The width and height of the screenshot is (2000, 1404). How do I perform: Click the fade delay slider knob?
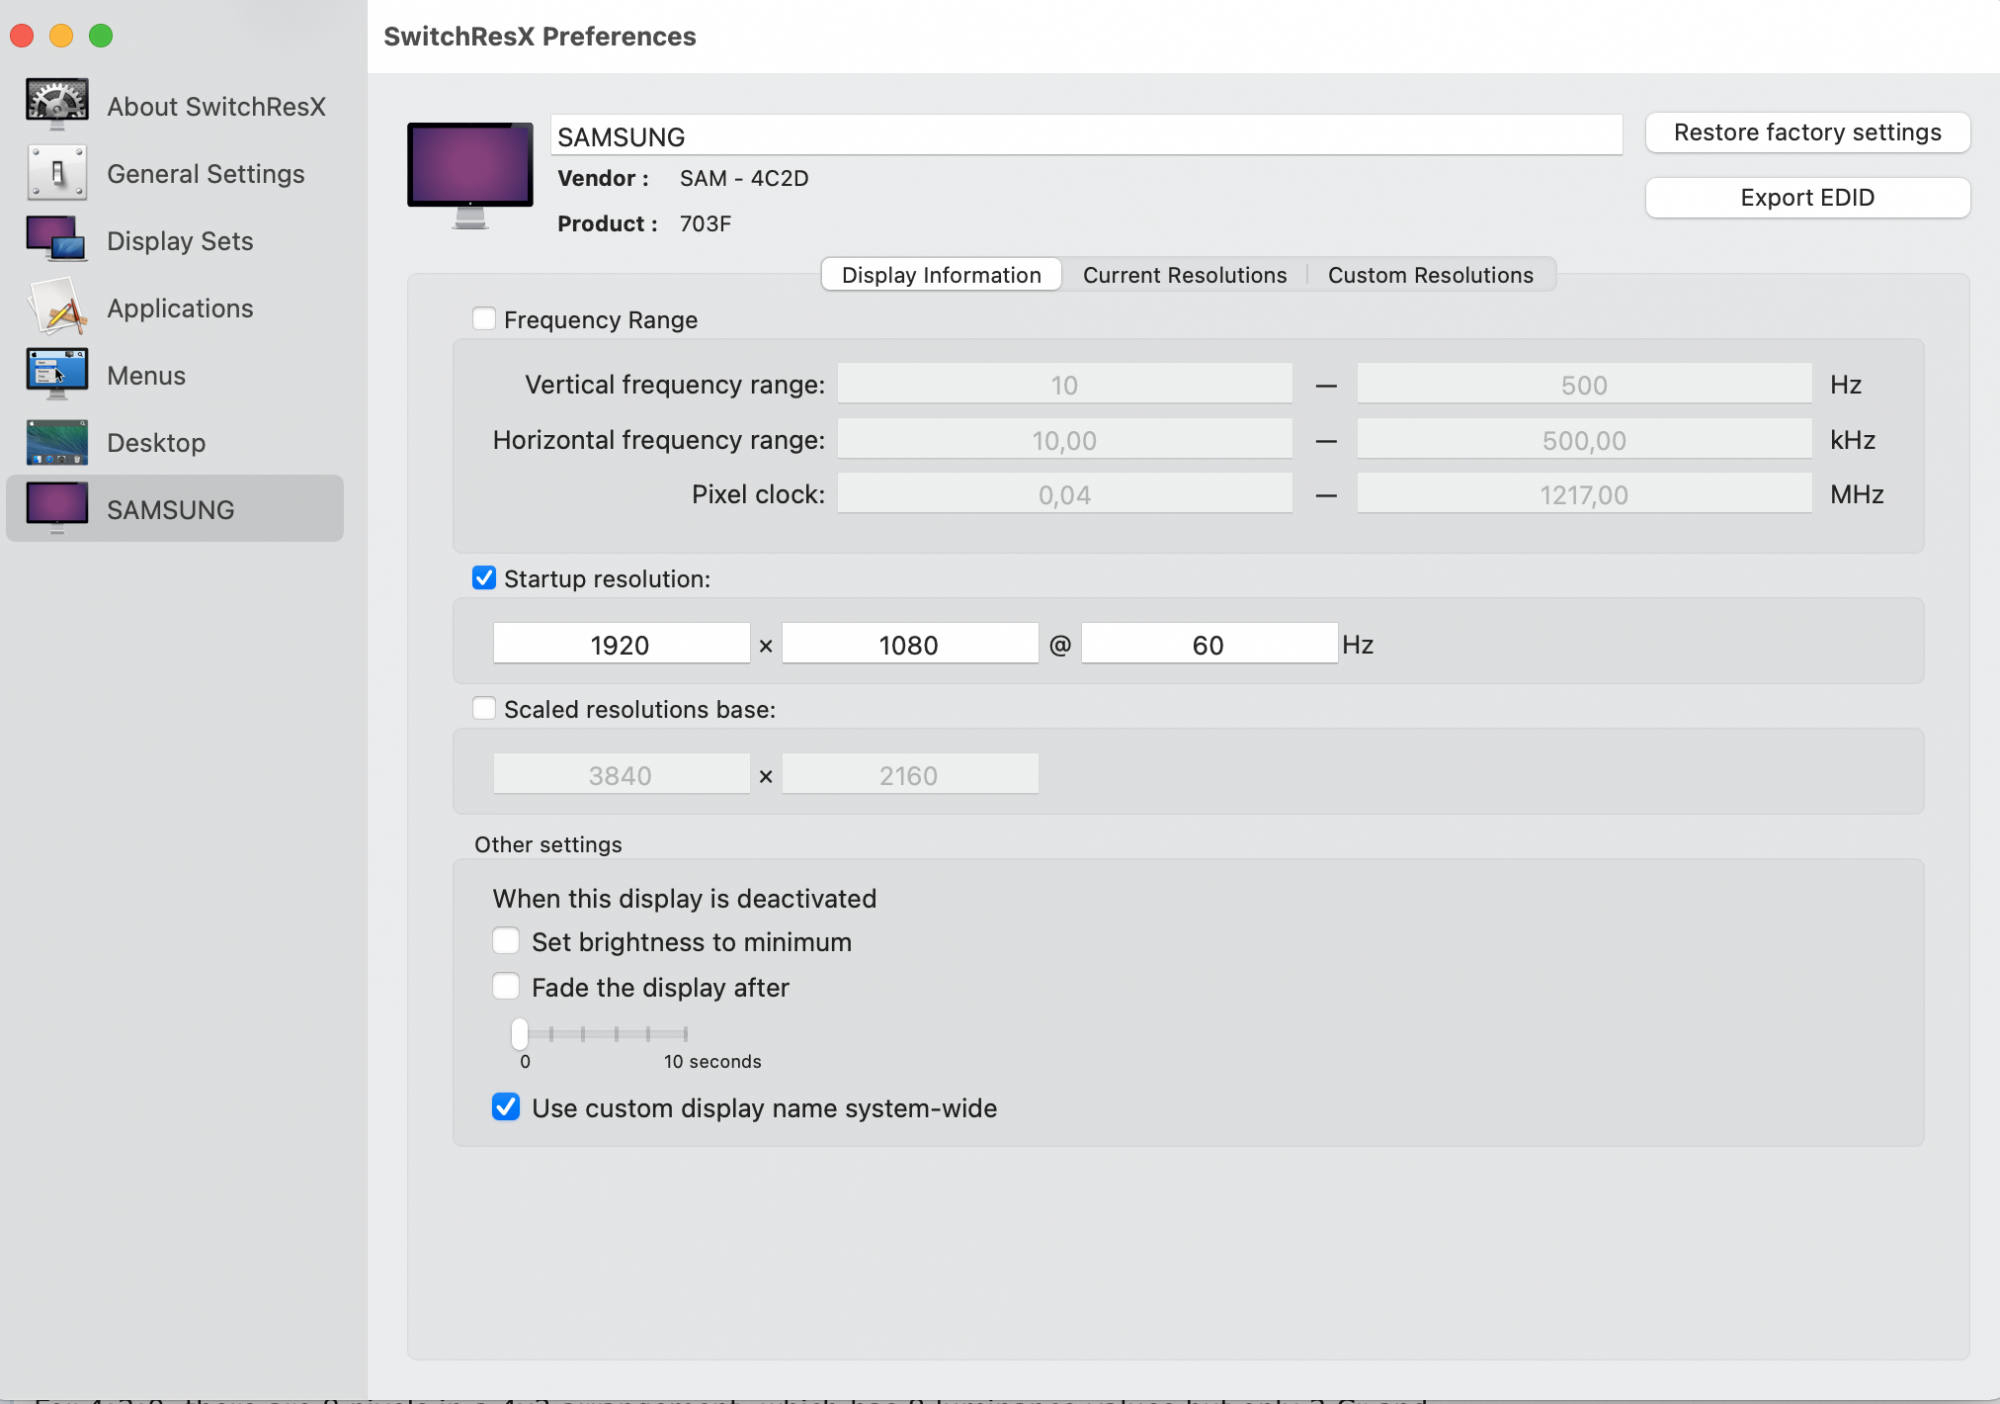pos(520,1033)
